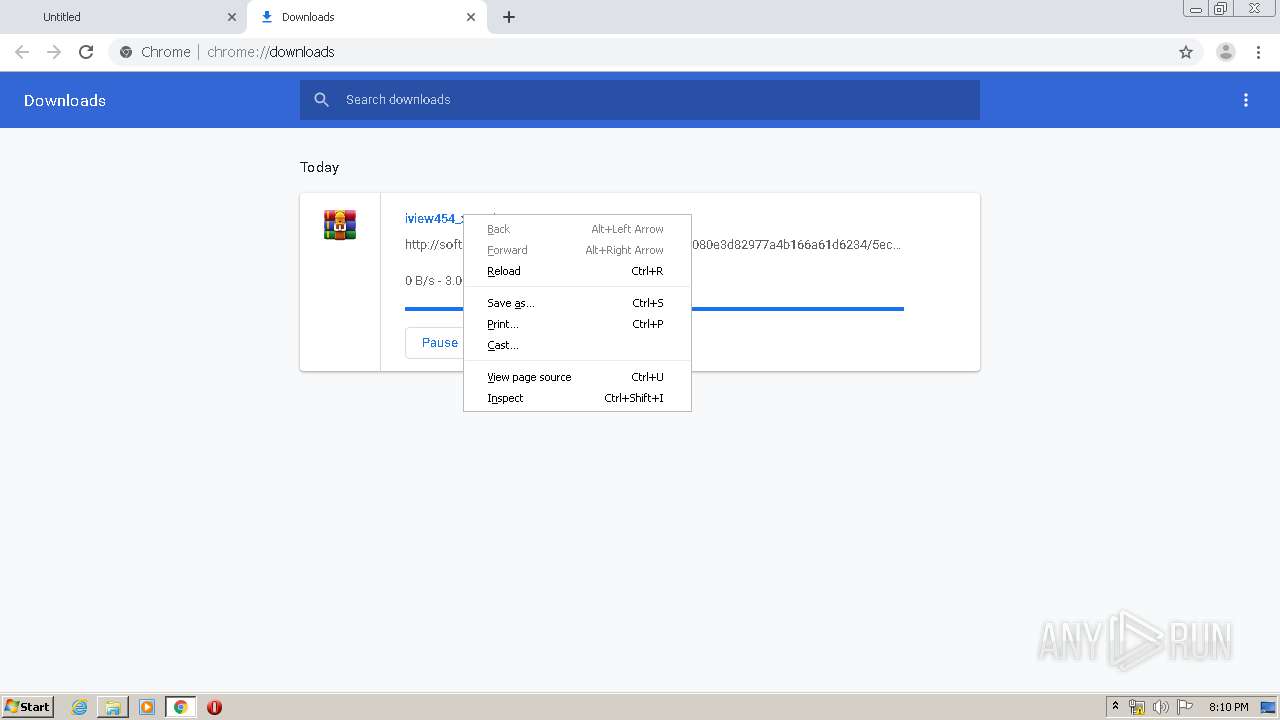Screen dimensions: 1280x720
Task: Switch to the Downloads tab
Action: pos(367,17)
